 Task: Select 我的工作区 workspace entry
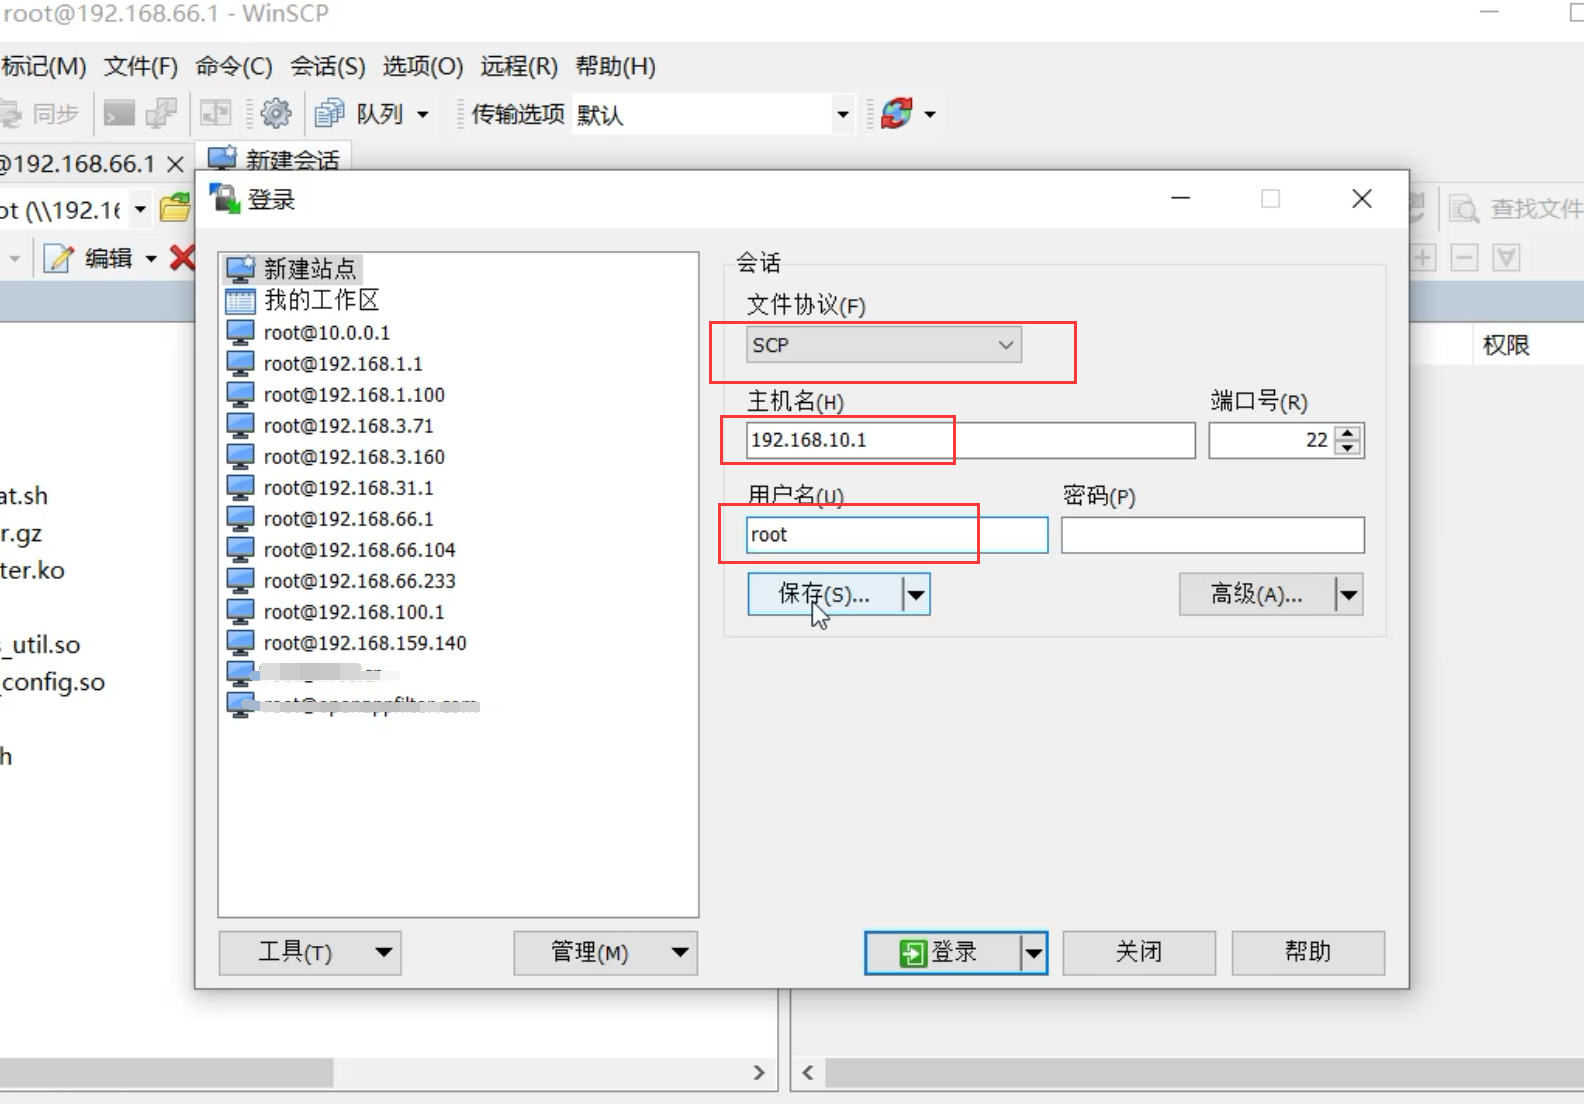(303, 300)
